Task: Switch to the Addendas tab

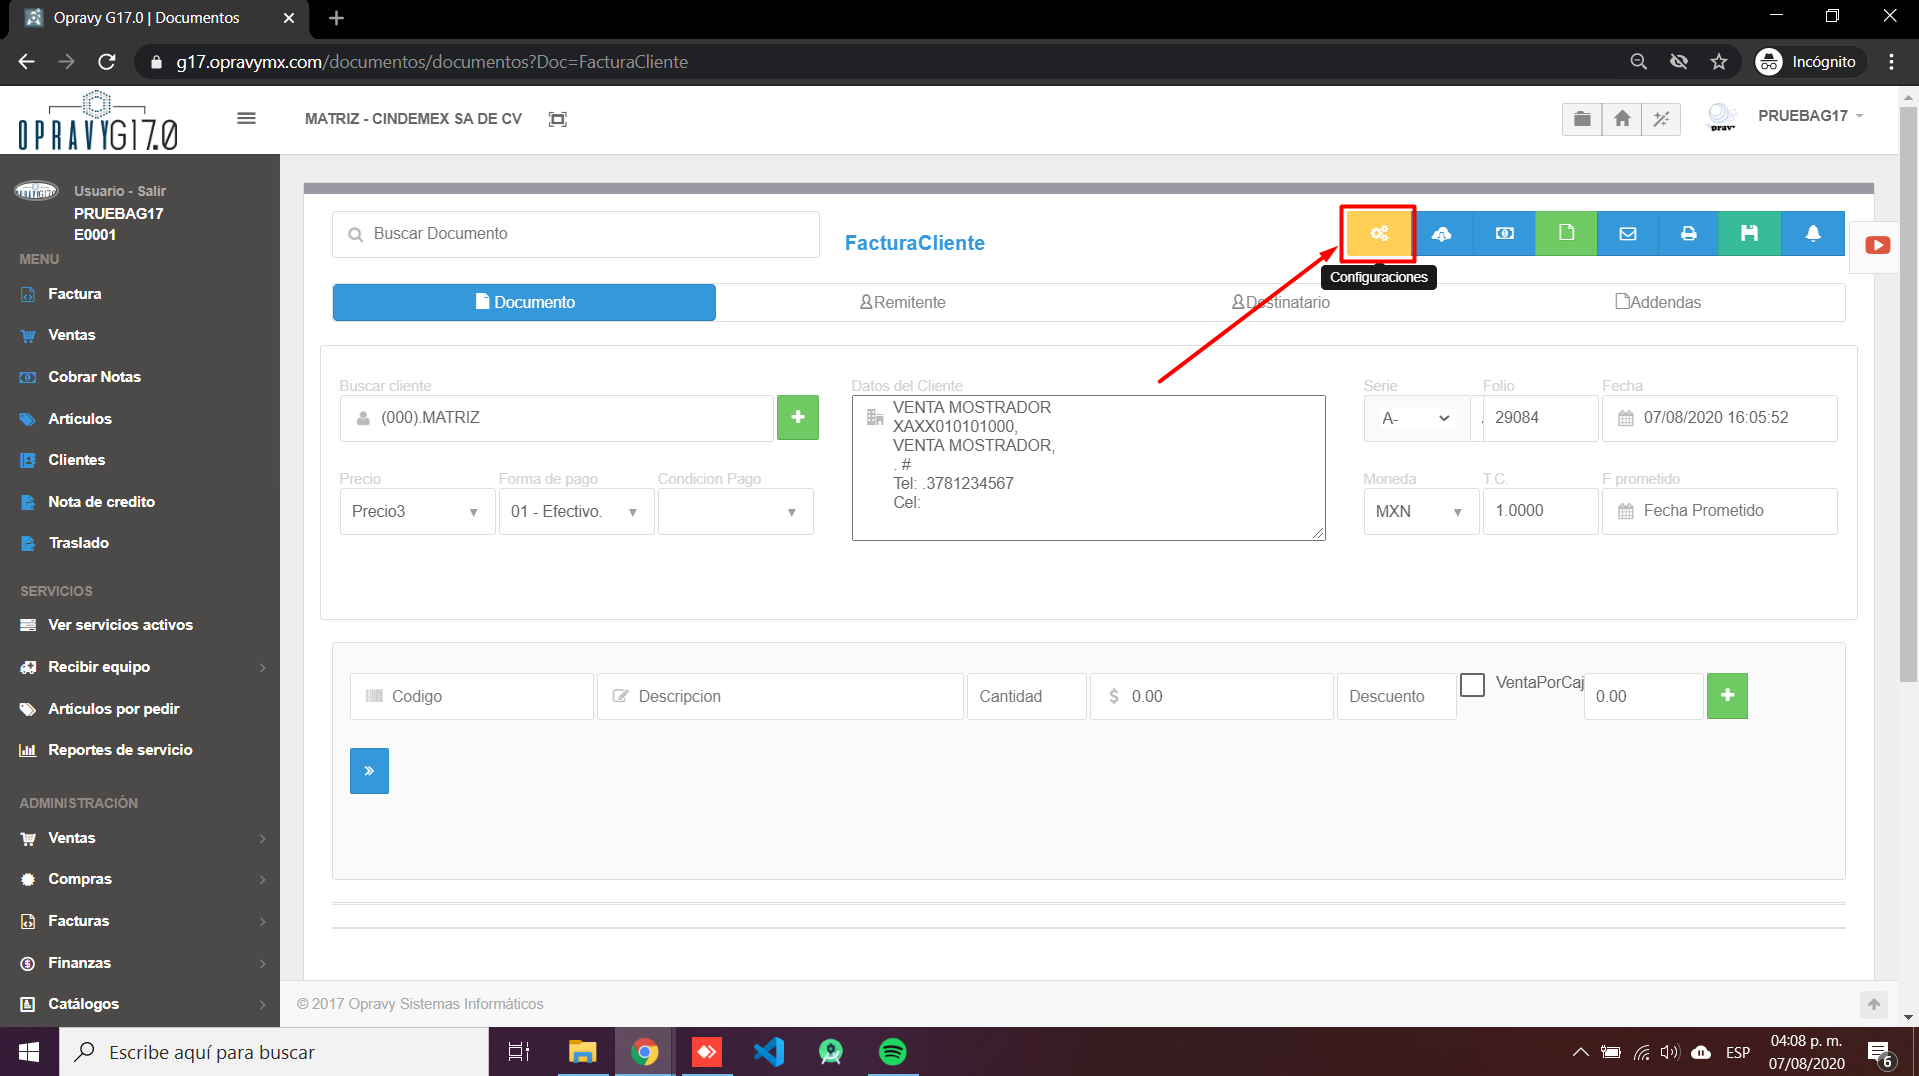Action: 1658,302
